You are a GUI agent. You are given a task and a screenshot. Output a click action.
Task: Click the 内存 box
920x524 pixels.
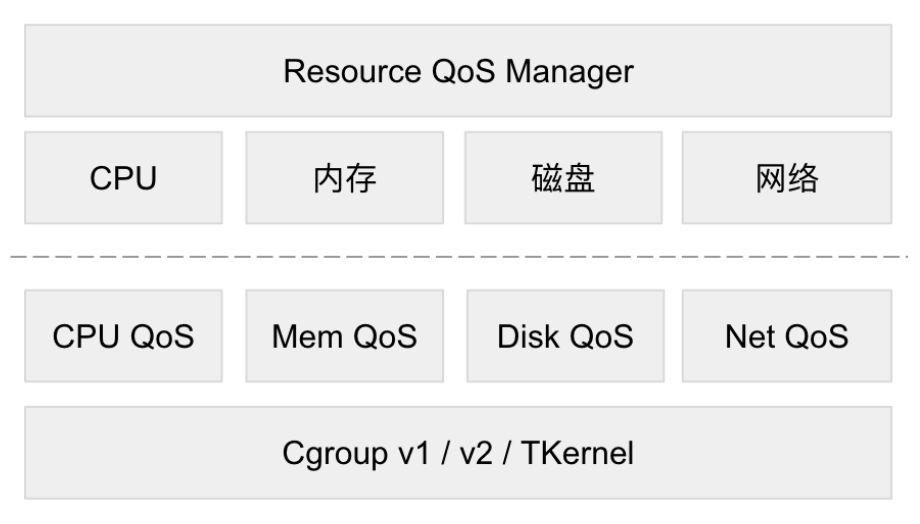click(344, 178)
